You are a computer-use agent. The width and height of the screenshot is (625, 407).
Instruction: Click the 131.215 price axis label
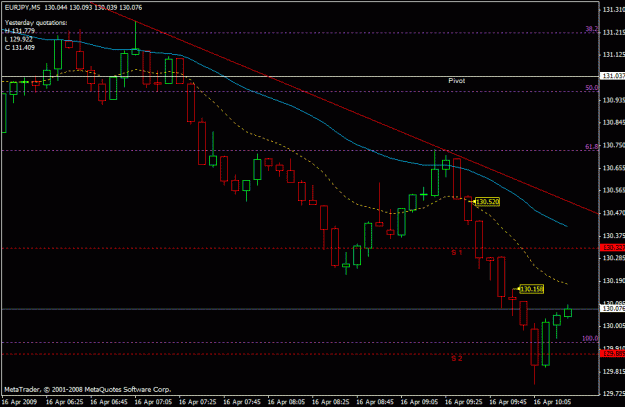(x=613, y=32)
